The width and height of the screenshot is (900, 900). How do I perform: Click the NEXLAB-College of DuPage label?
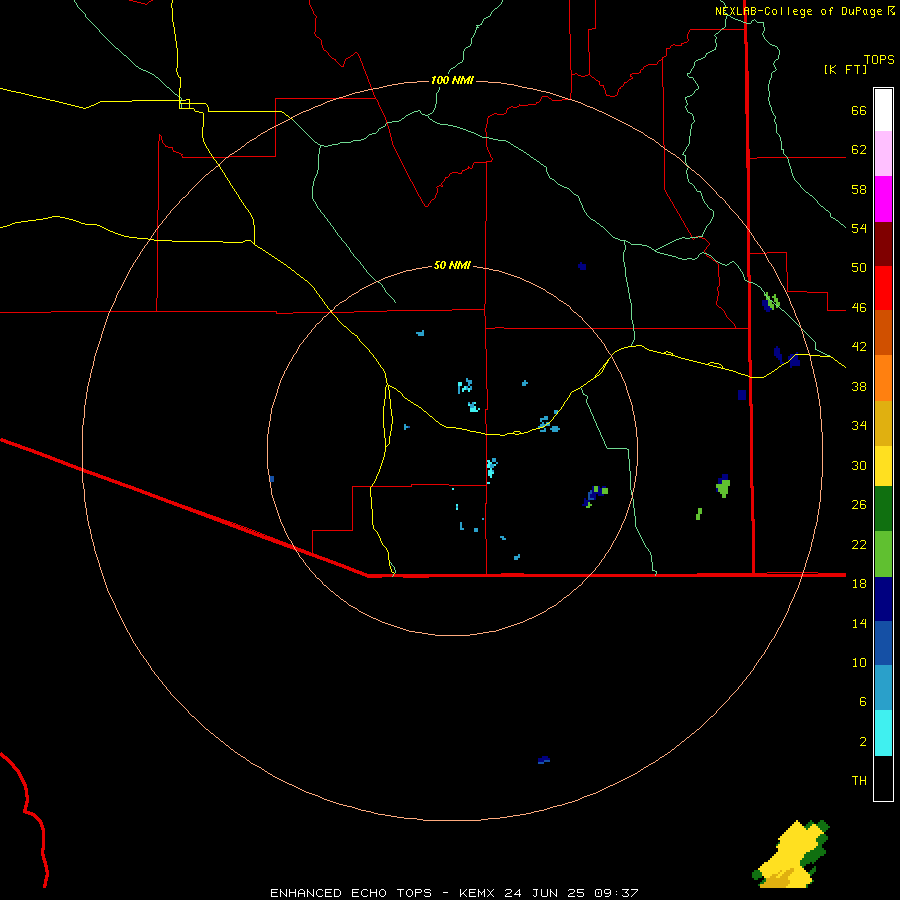click(x=800, y=11)
